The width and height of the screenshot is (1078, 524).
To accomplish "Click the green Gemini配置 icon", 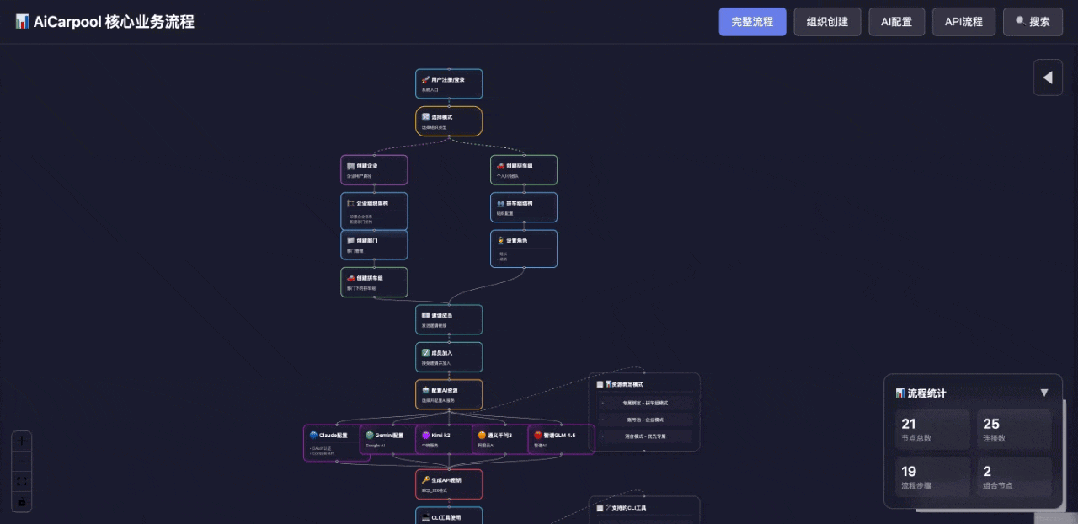I will (x=370, y=435).
